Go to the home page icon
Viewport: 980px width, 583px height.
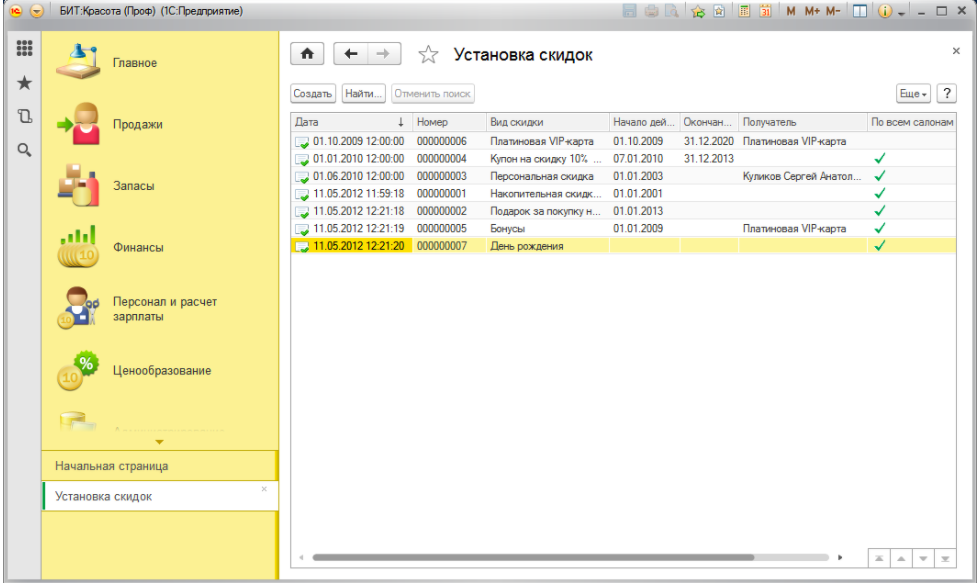point(307,55)
